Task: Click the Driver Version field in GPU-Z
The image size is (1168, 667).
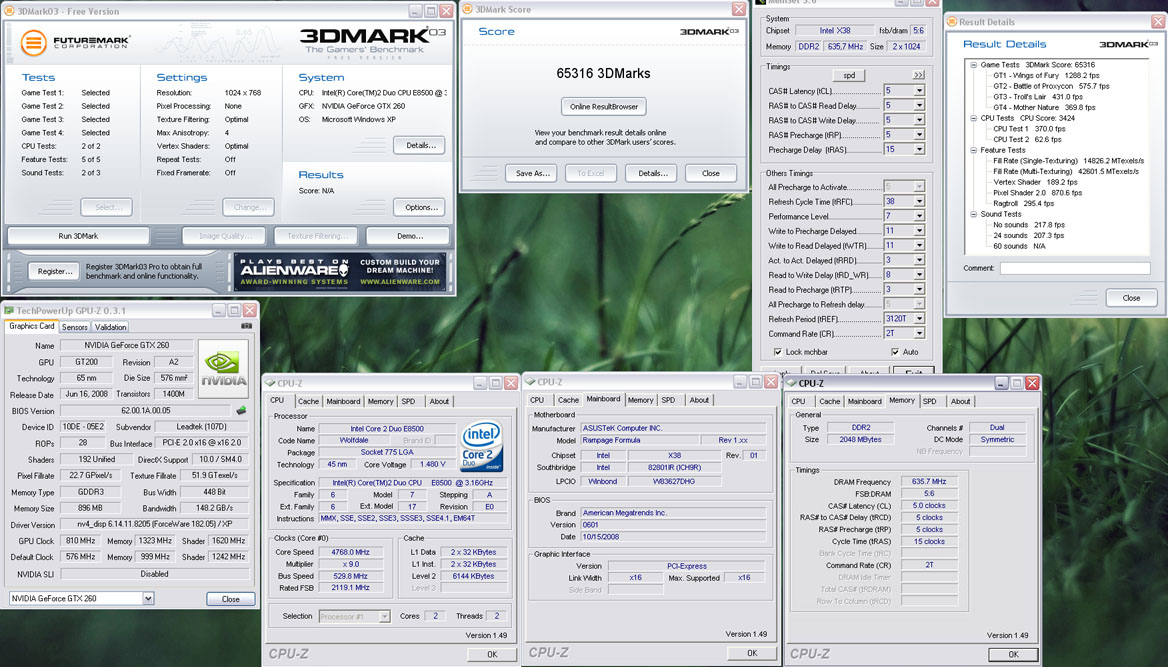Action: point(154,525)
